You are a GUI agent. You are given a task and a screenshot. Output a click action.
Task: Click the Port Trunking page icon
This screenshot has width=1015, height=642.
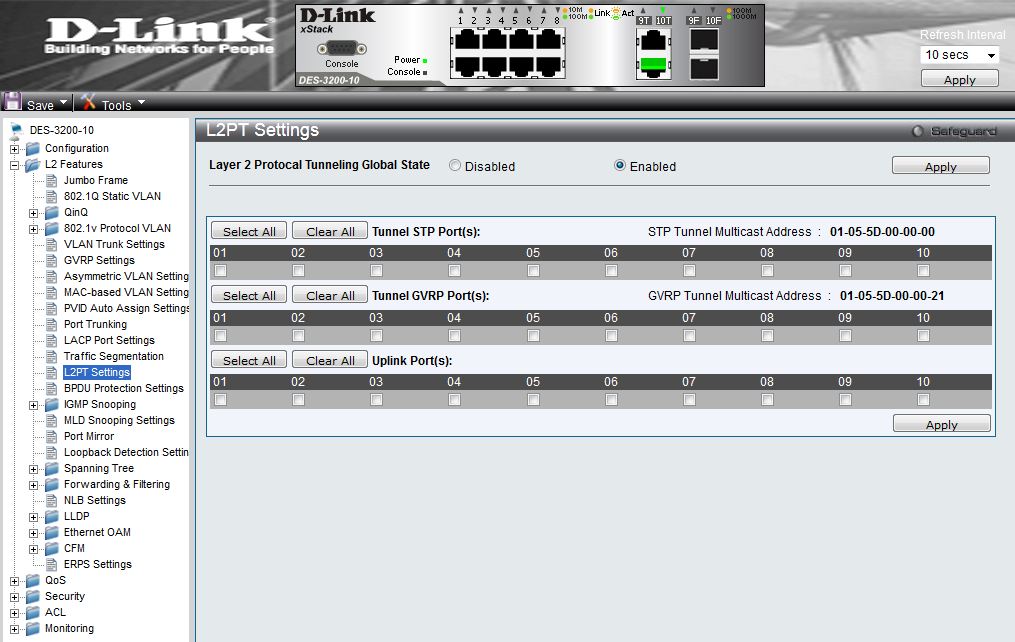click(52, 325)
